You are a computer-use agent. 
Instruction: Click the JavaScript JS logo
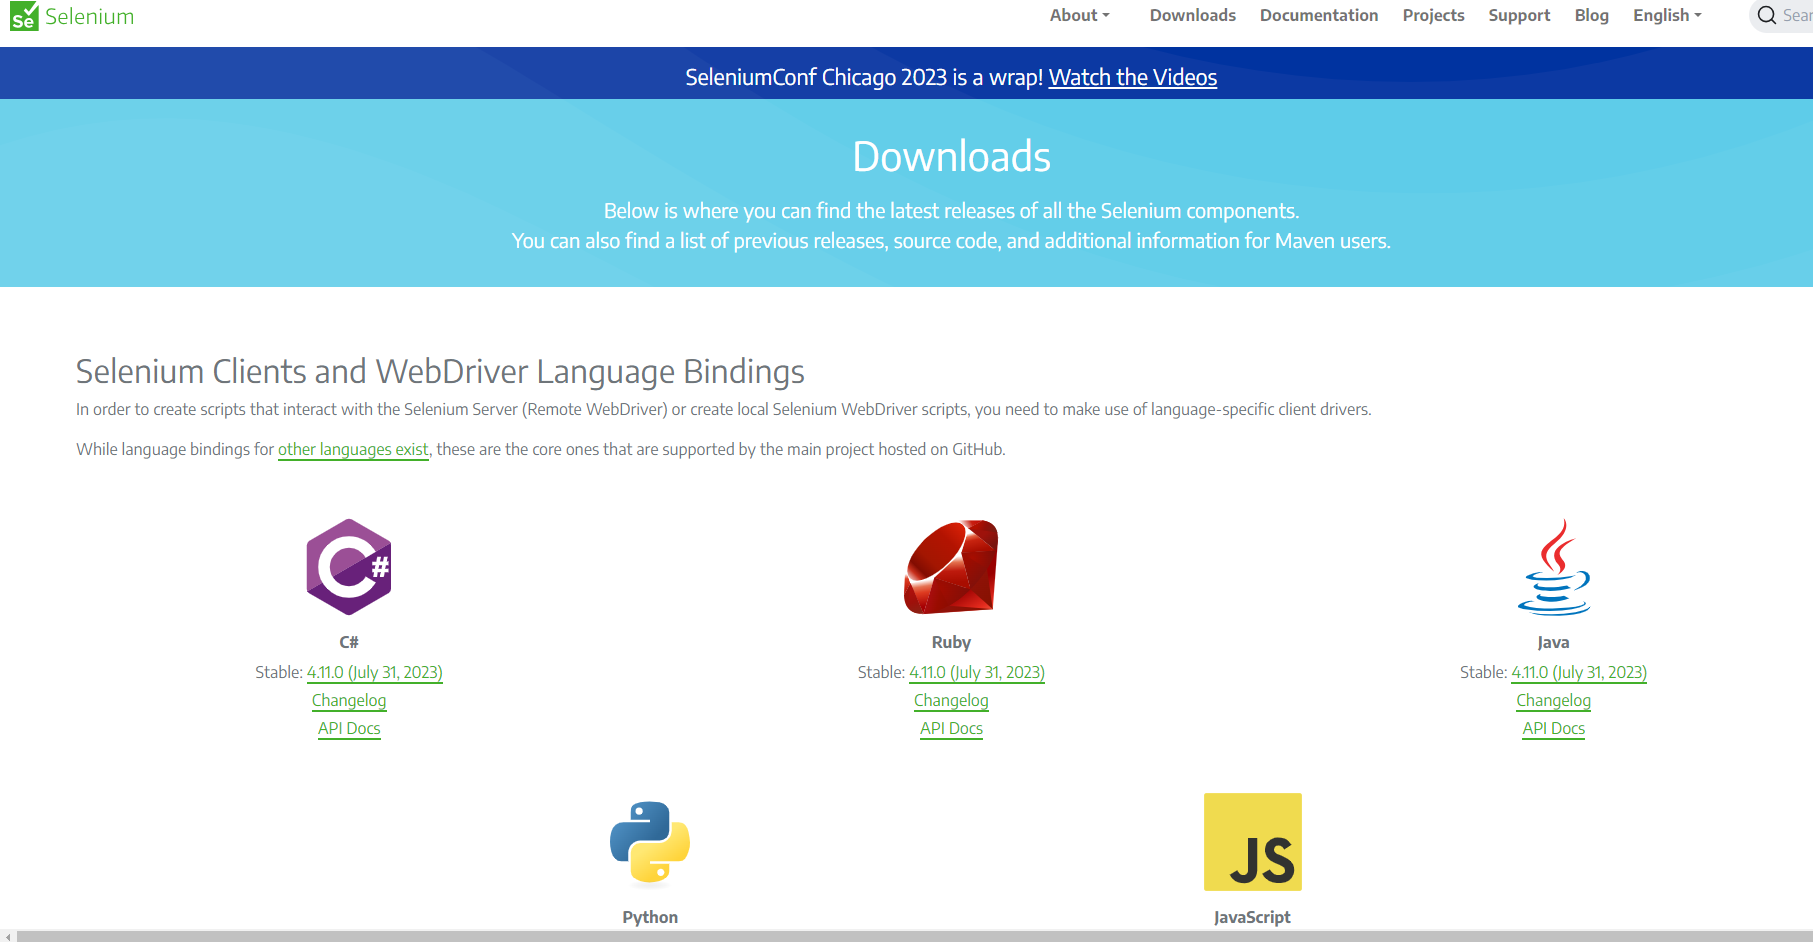(x=1253, y=842)
